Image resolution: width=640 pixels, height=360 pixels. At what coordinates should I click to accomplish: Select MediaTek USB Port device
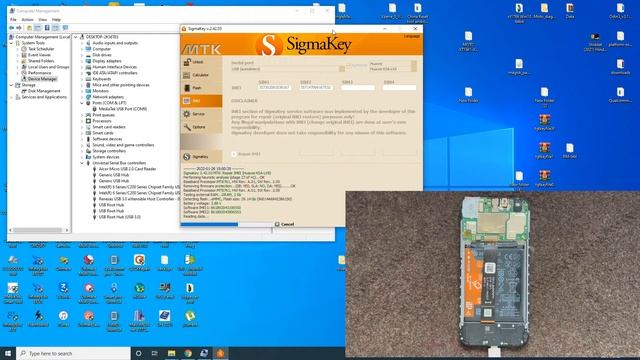(122, 109)
